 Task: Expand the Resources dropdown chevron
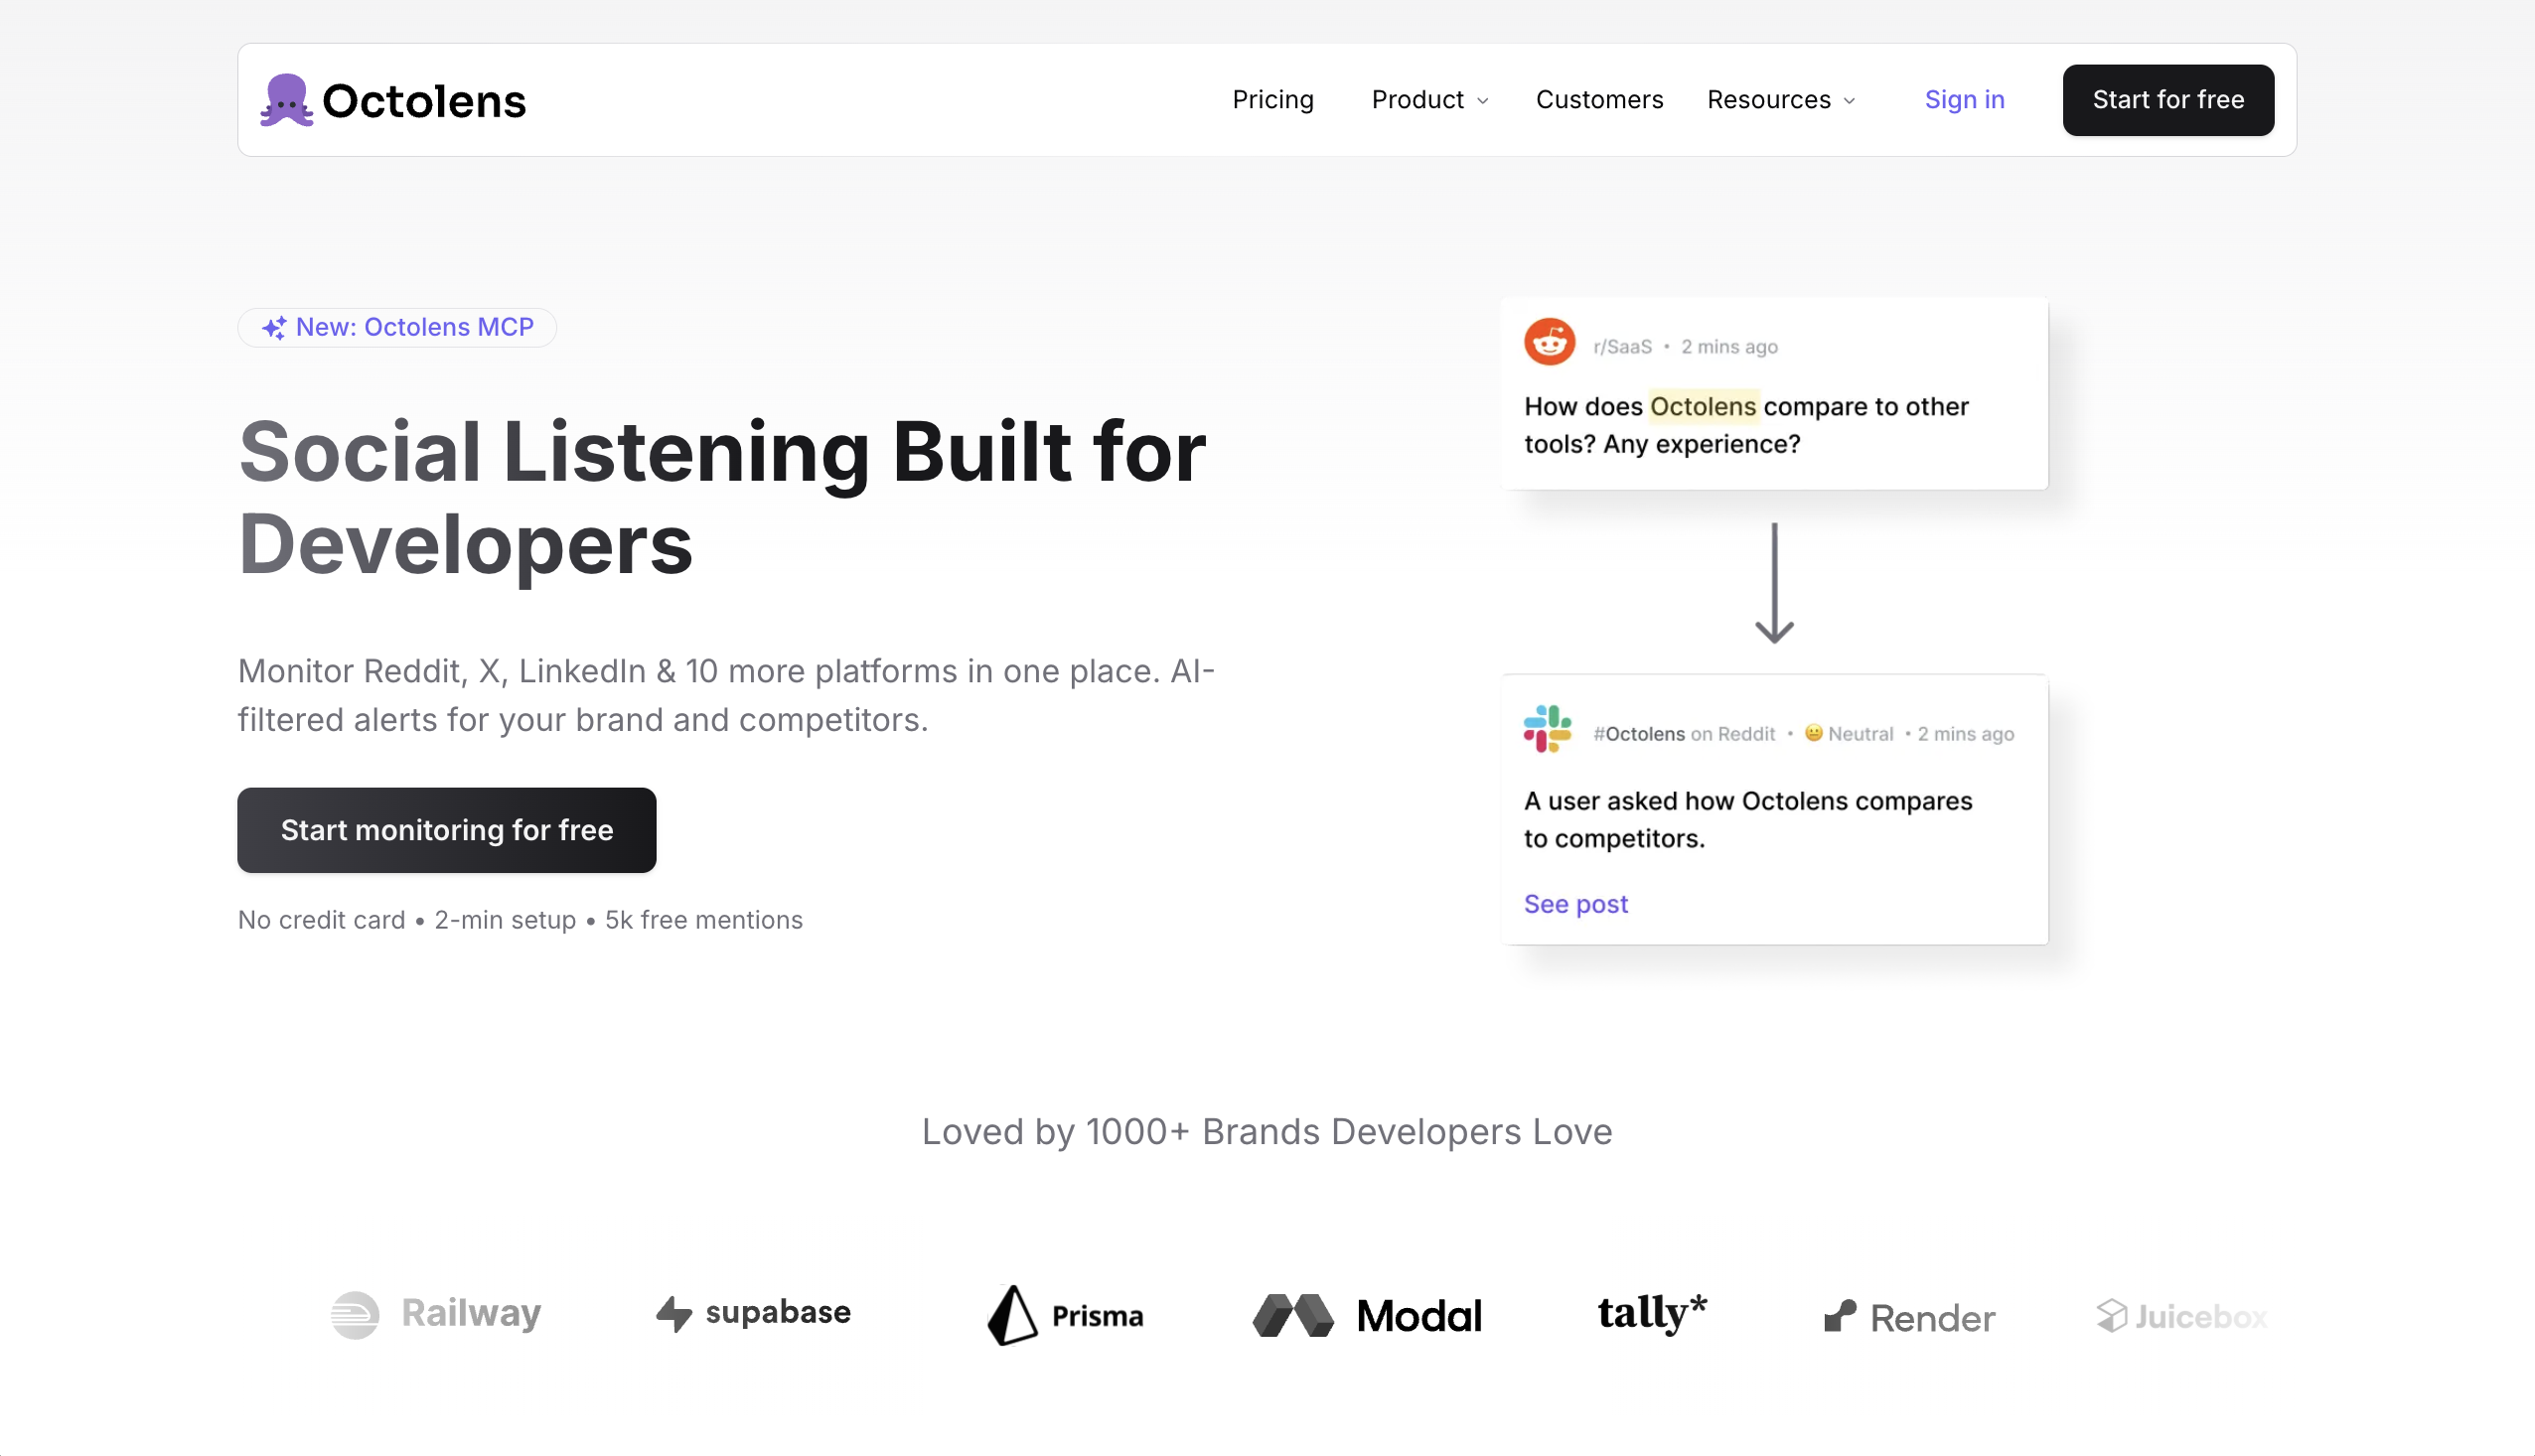1848,101
